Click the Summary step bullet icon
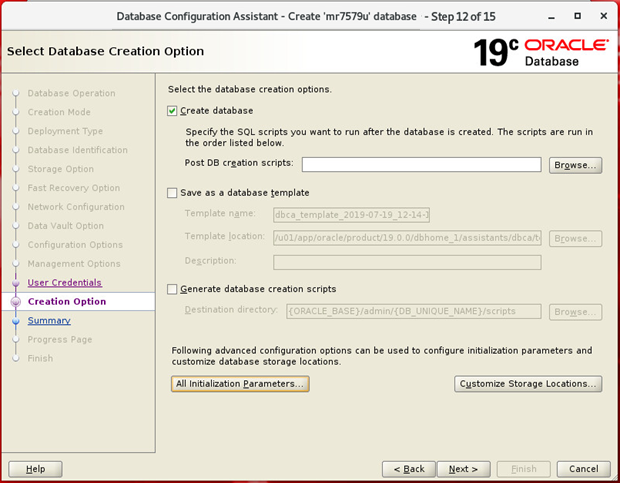 [16, 321]
